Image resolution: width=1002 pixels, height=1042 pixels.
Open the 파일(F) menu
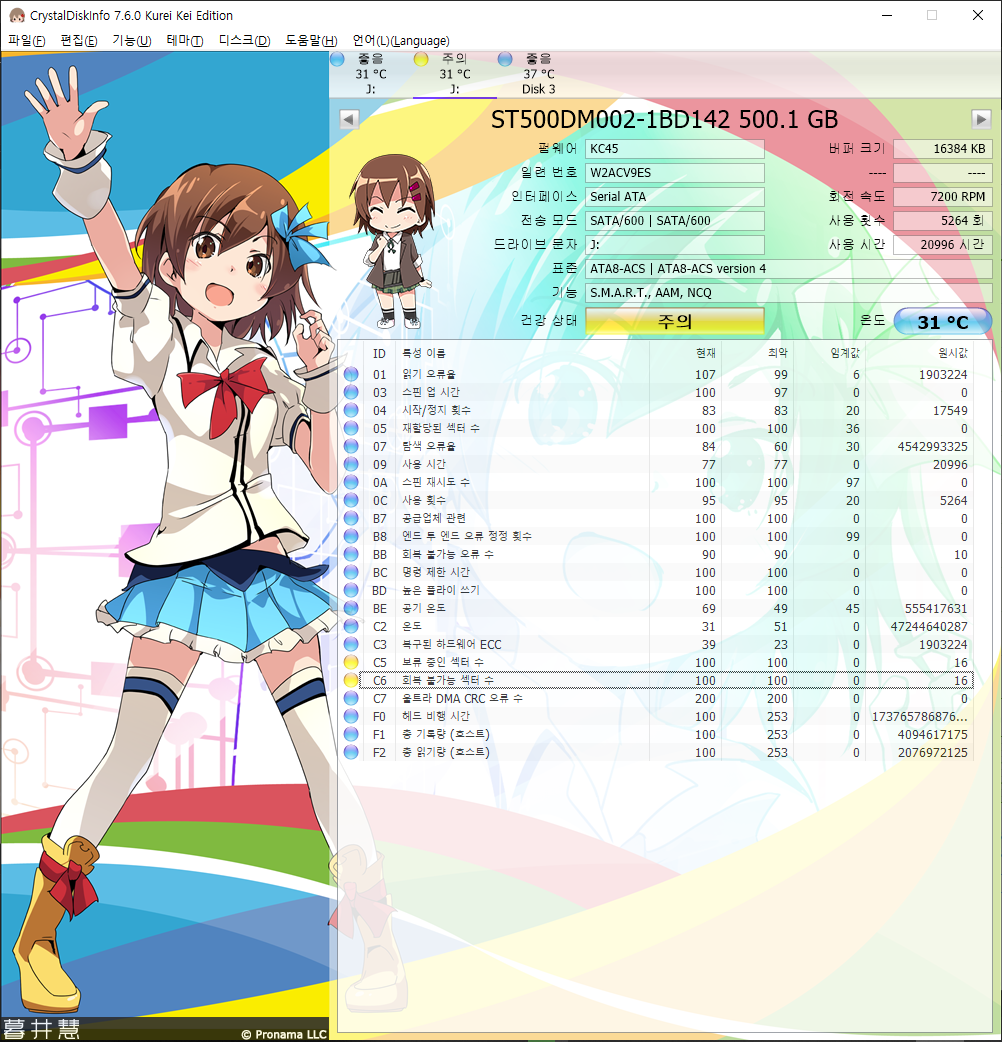27,41
